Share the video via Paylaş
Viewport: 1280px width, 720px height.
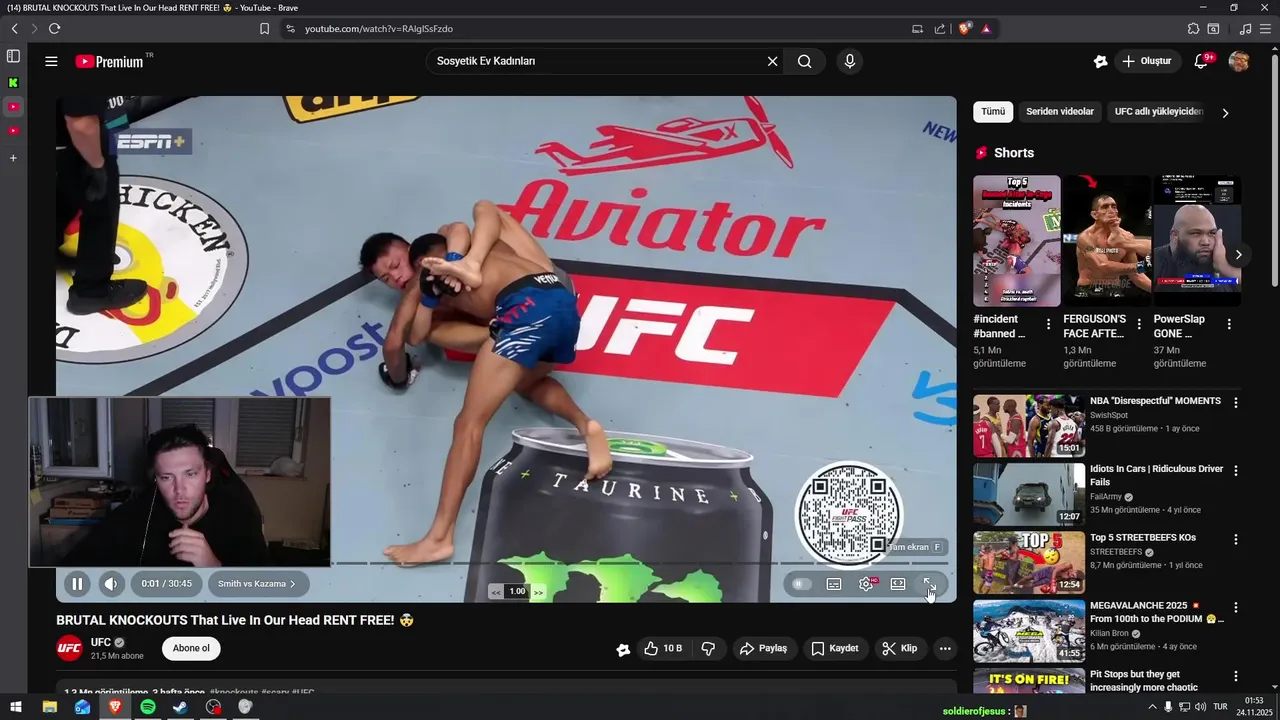pos(763,649)
